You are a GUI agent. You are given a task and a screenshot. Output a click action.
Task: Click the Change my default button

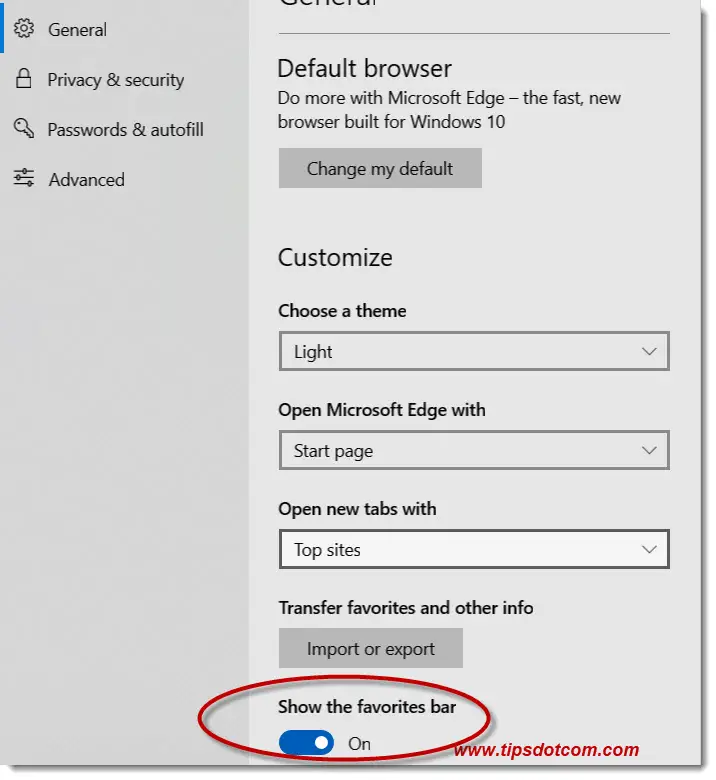(380, 168)
